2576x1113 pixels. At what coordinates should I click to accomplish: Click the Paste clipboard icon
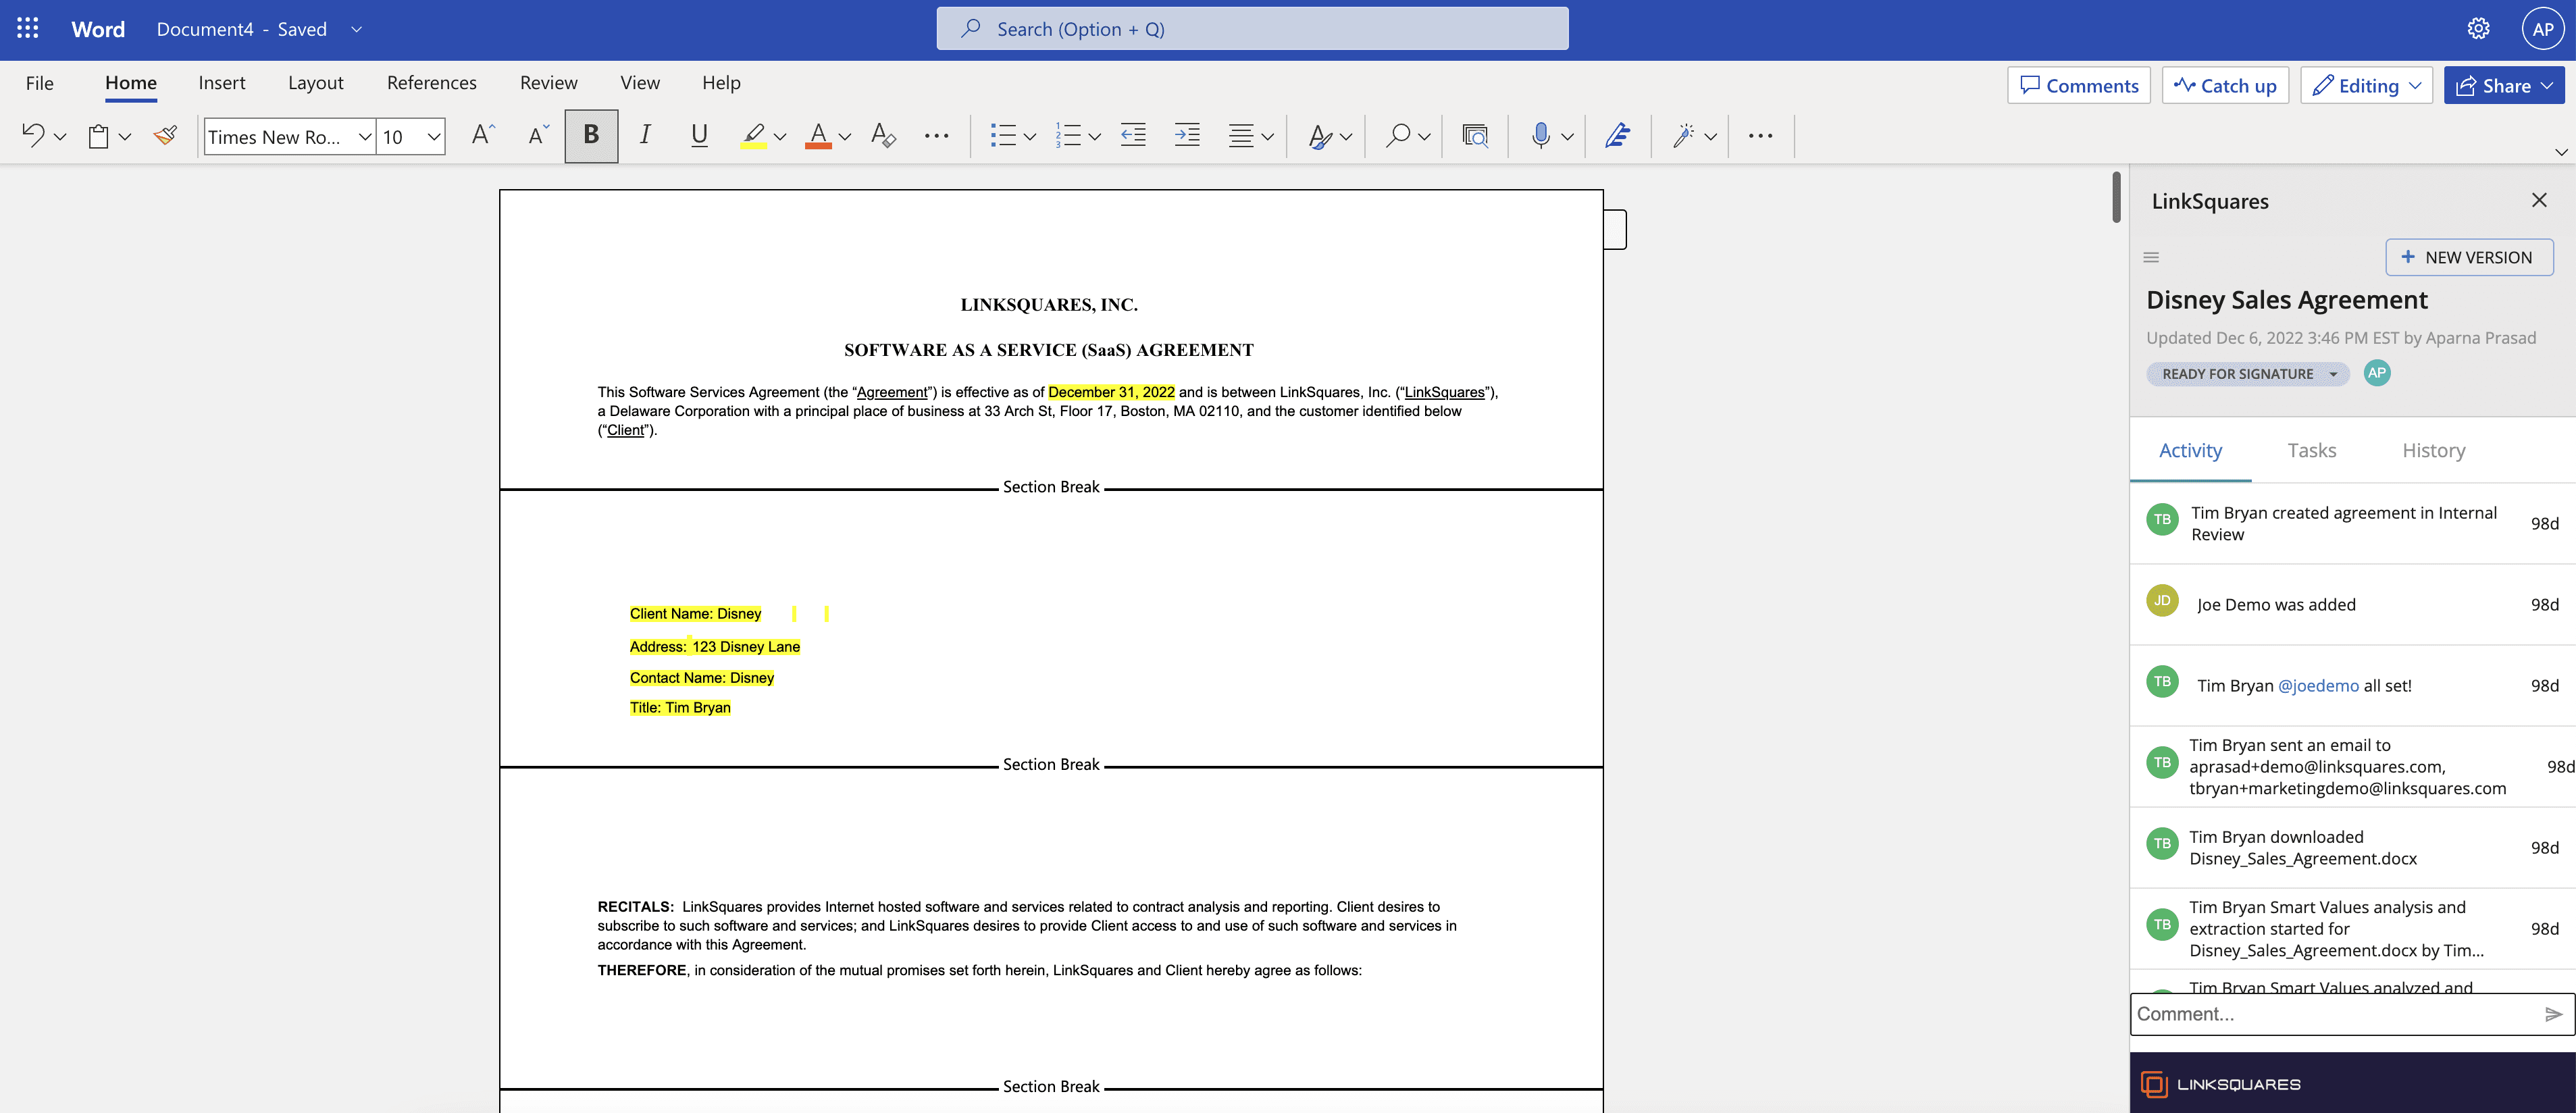pyautogui.click(x=98, y=136)
